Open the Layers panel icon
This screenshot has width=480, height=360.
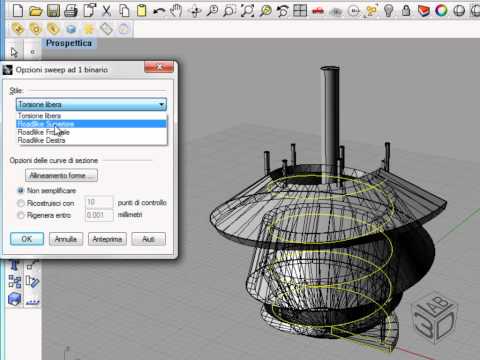coord(424,11)
